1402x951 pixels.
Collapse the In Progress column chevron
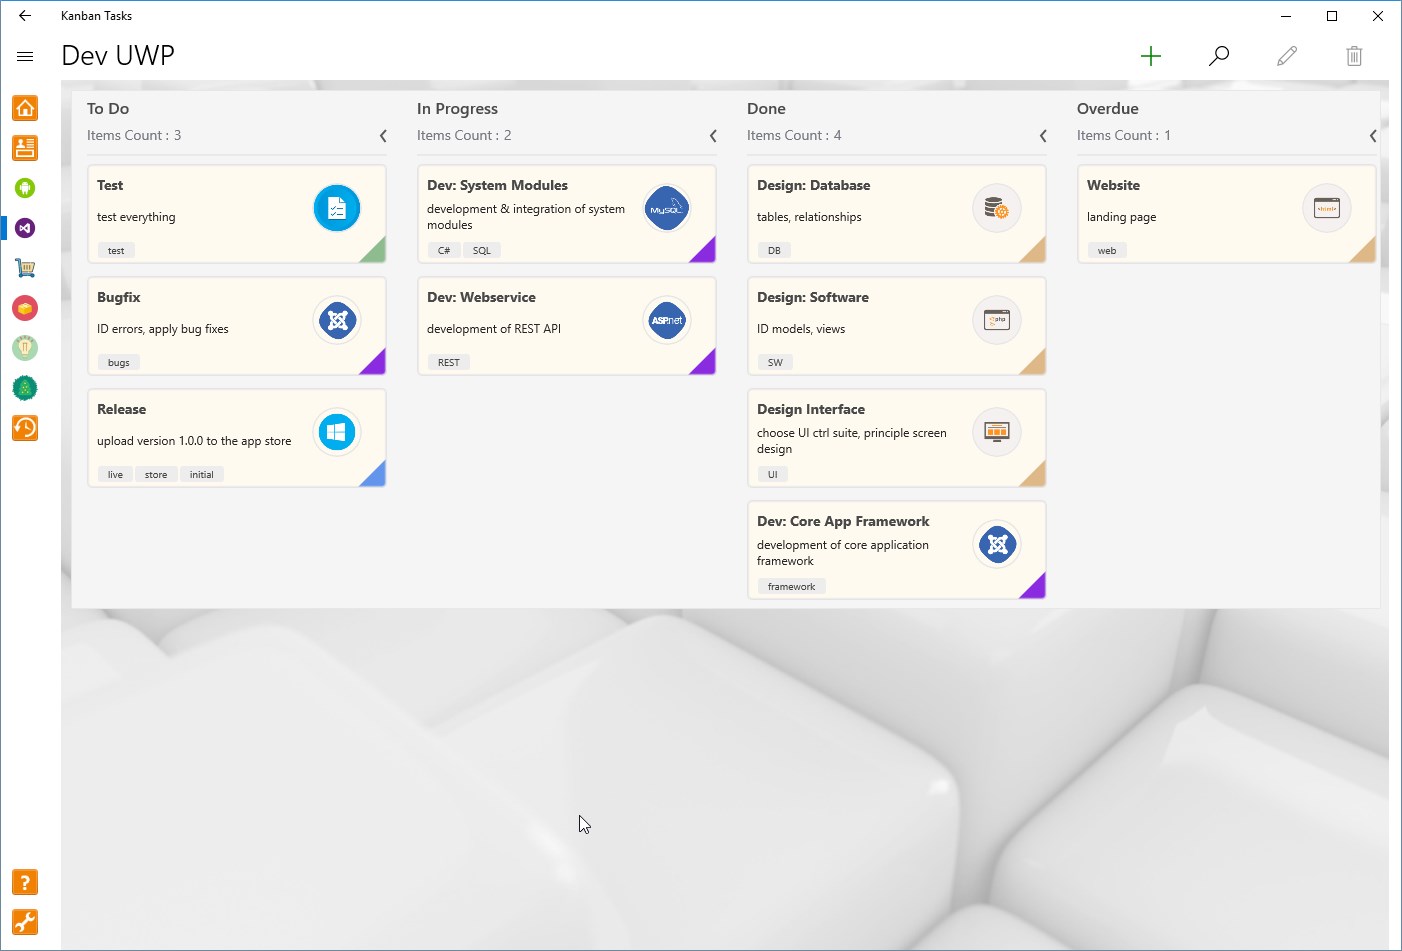(713, 136)
